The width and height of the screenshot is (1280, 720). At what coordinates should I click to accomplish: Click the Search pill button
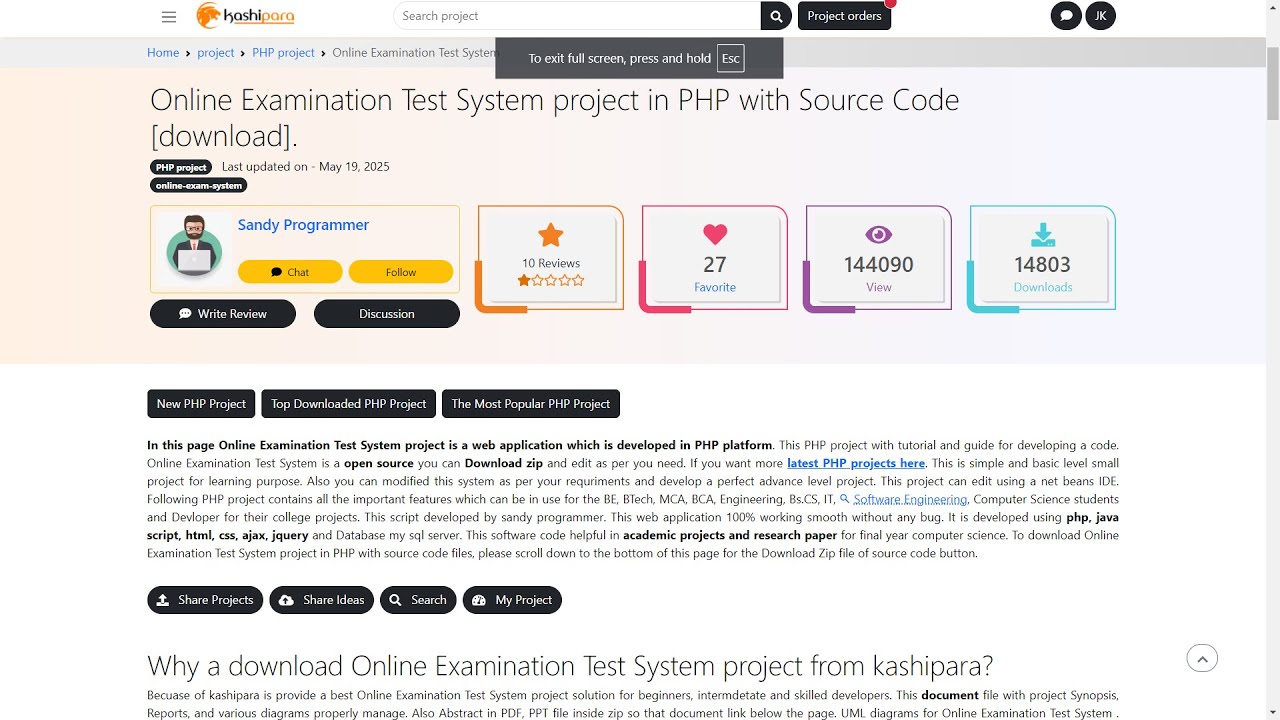tap(418, 600)
